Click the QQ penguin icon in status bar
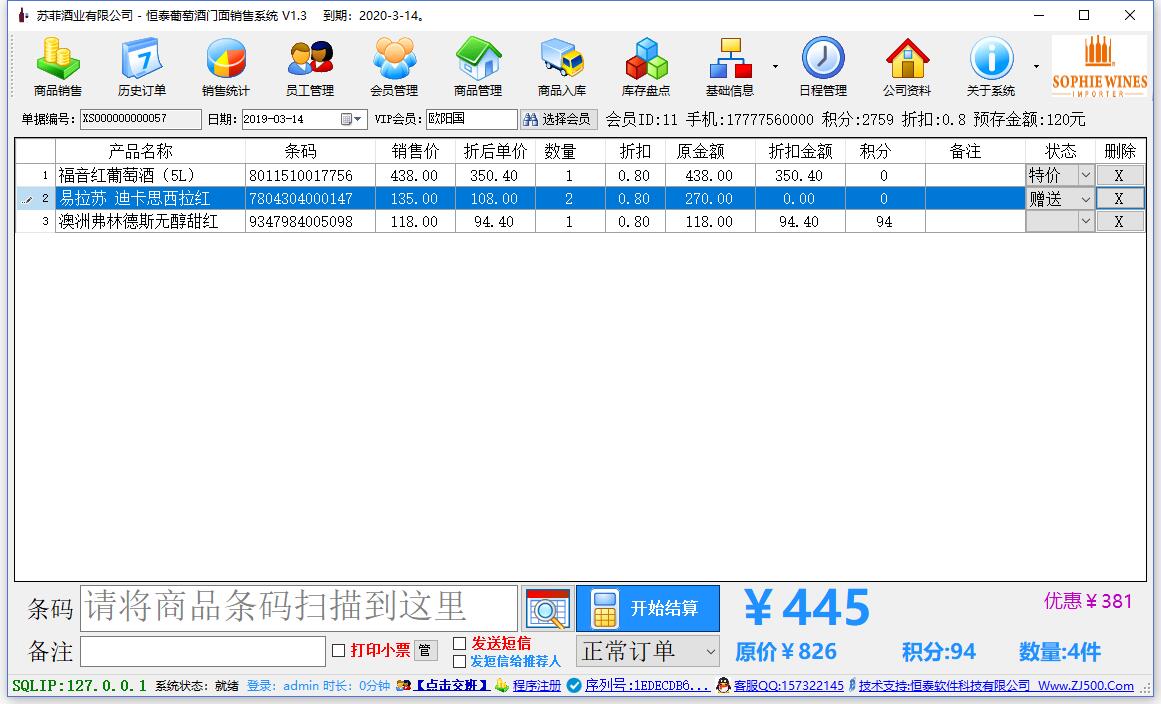The width and height of the screenshot is (1161, 704). coord(723,685)
